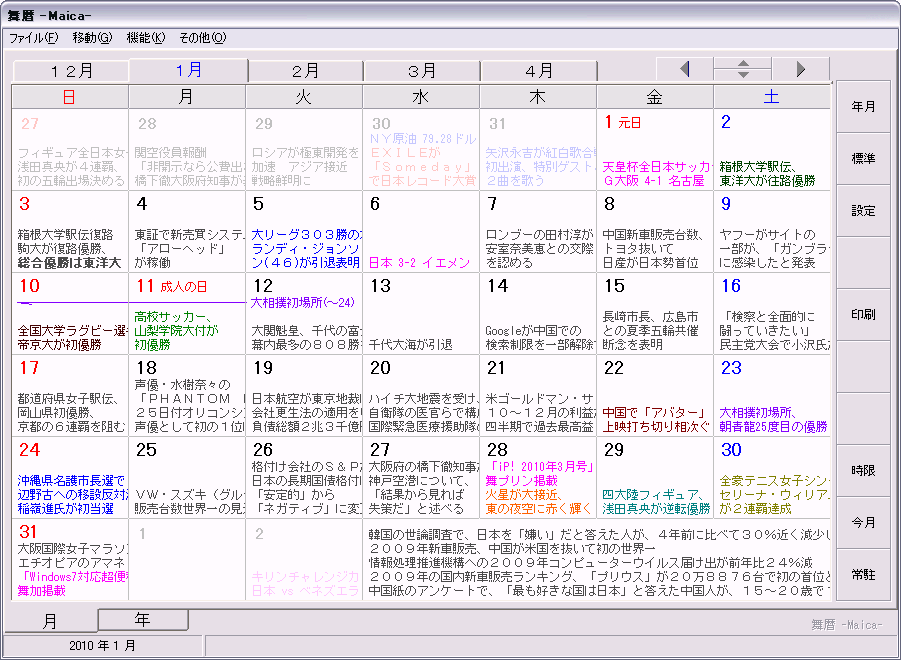Image resolution: width=901 pixels, height=660 pixels.
Task: Switch to the 2月 month tab
Action: pyautogui.click(x=305, y=71)
